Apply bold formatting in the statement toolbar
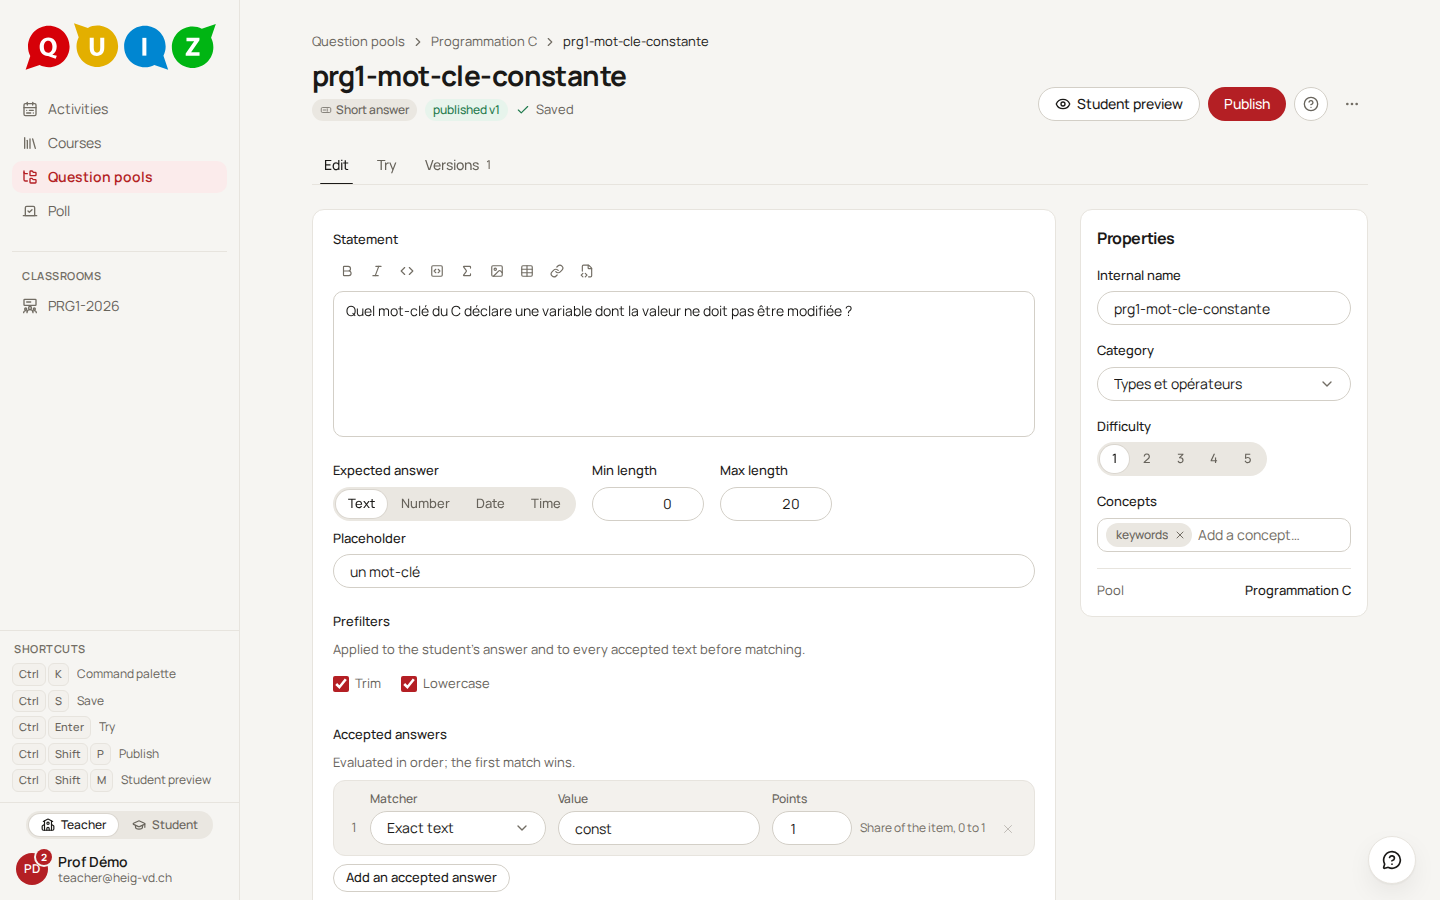 click(347, 271)
